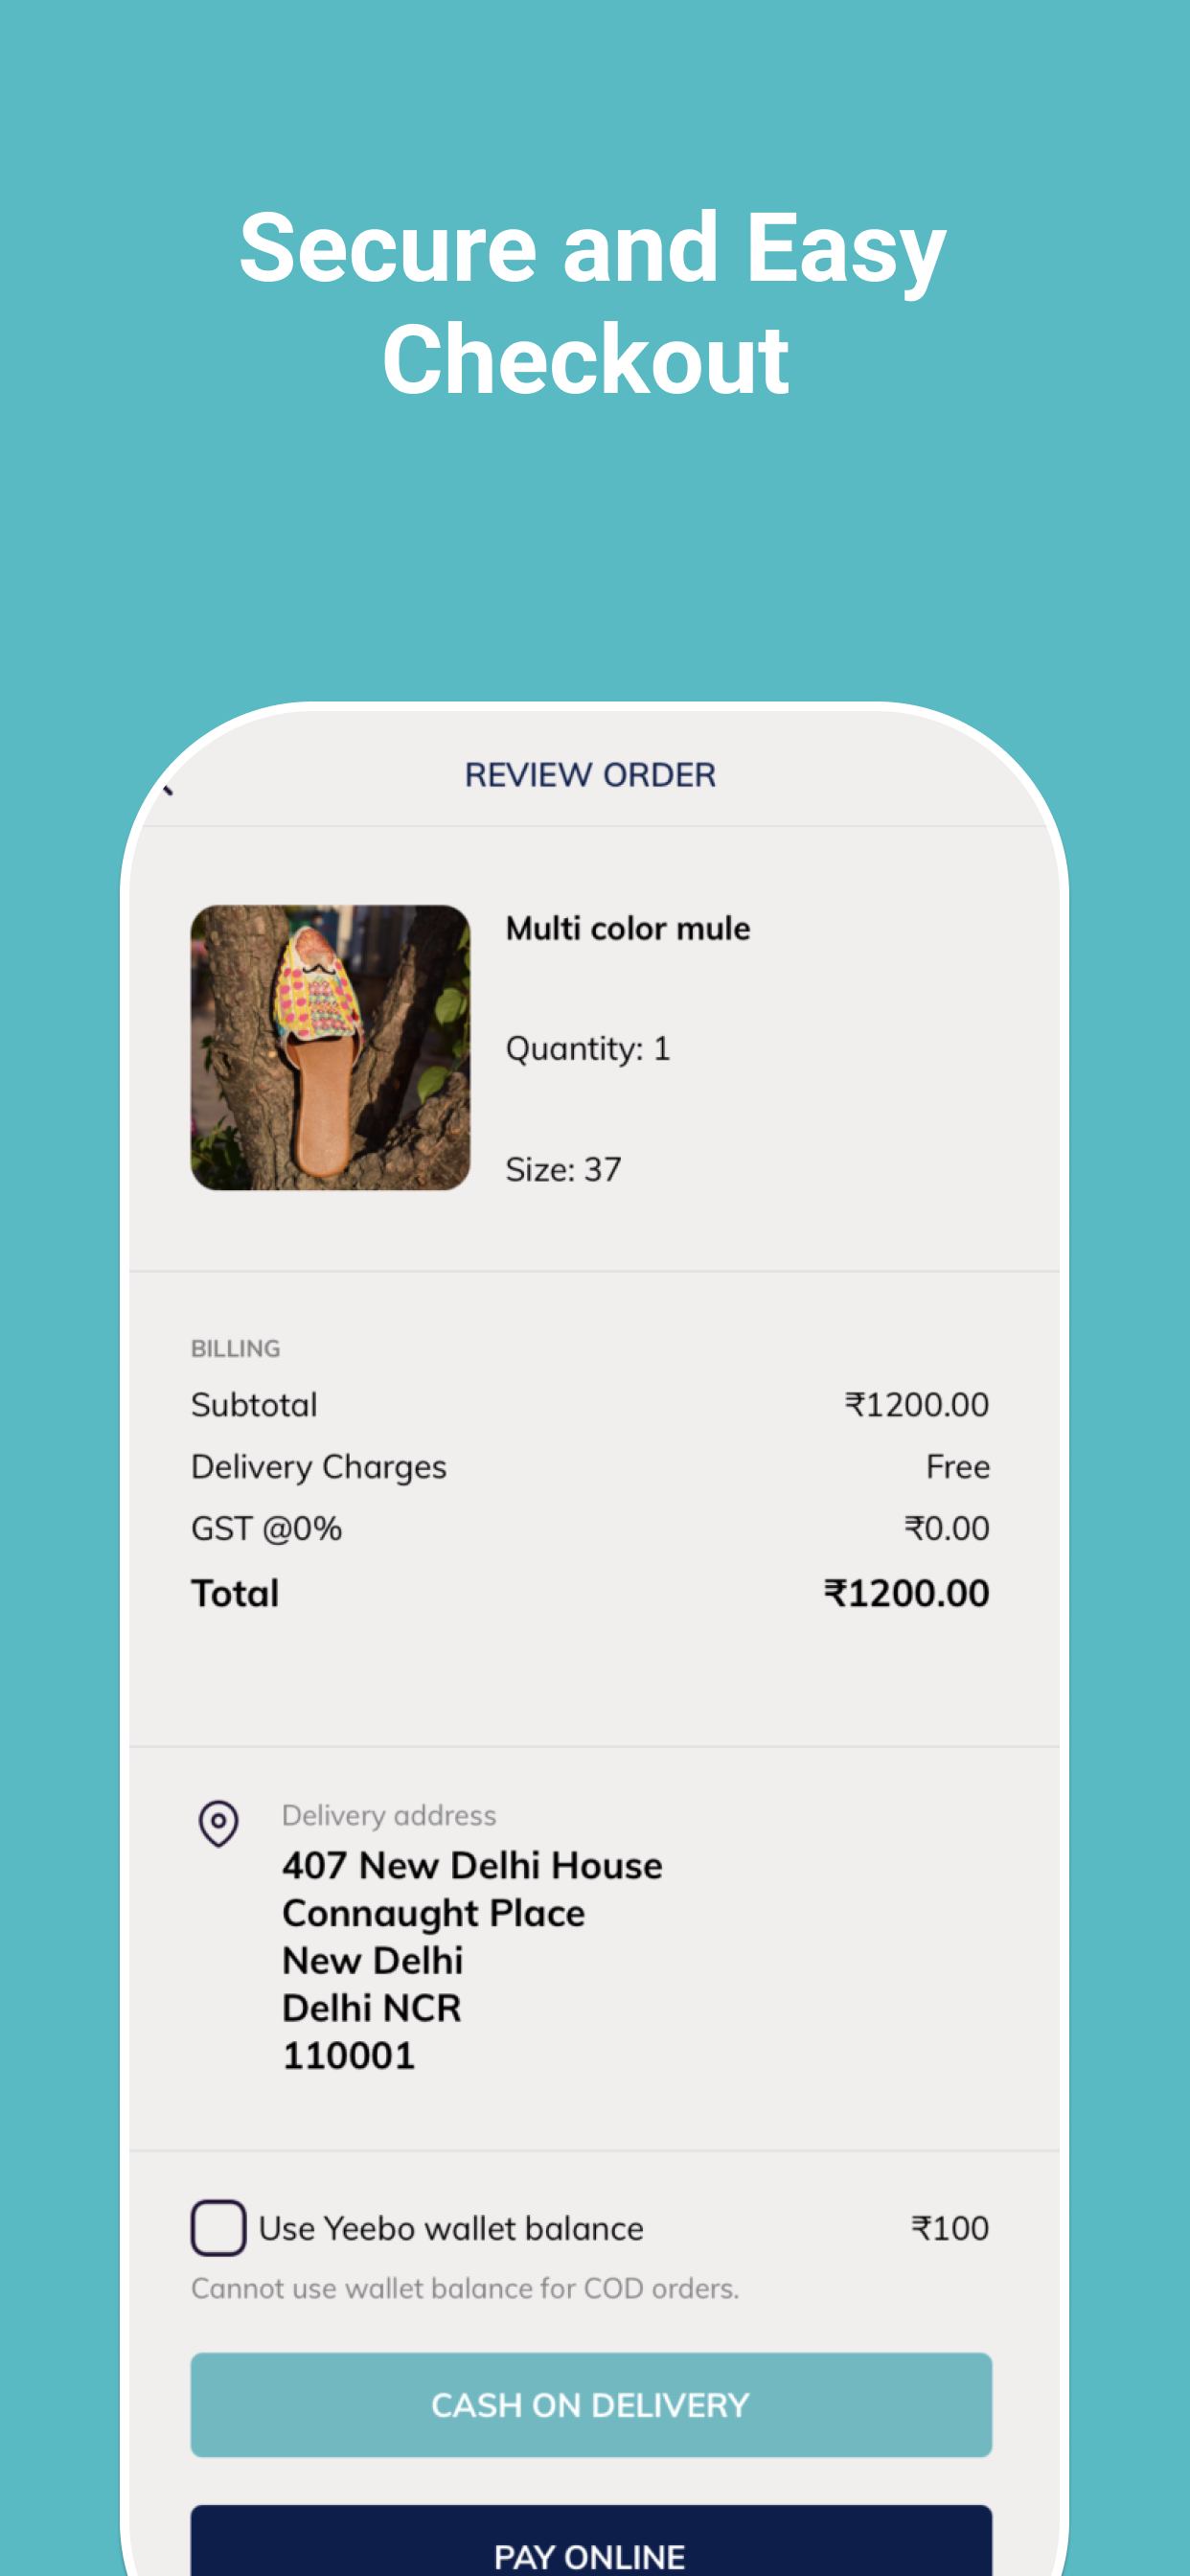
Task: Tap the GST @0% row label
Action: point(266,1528)
